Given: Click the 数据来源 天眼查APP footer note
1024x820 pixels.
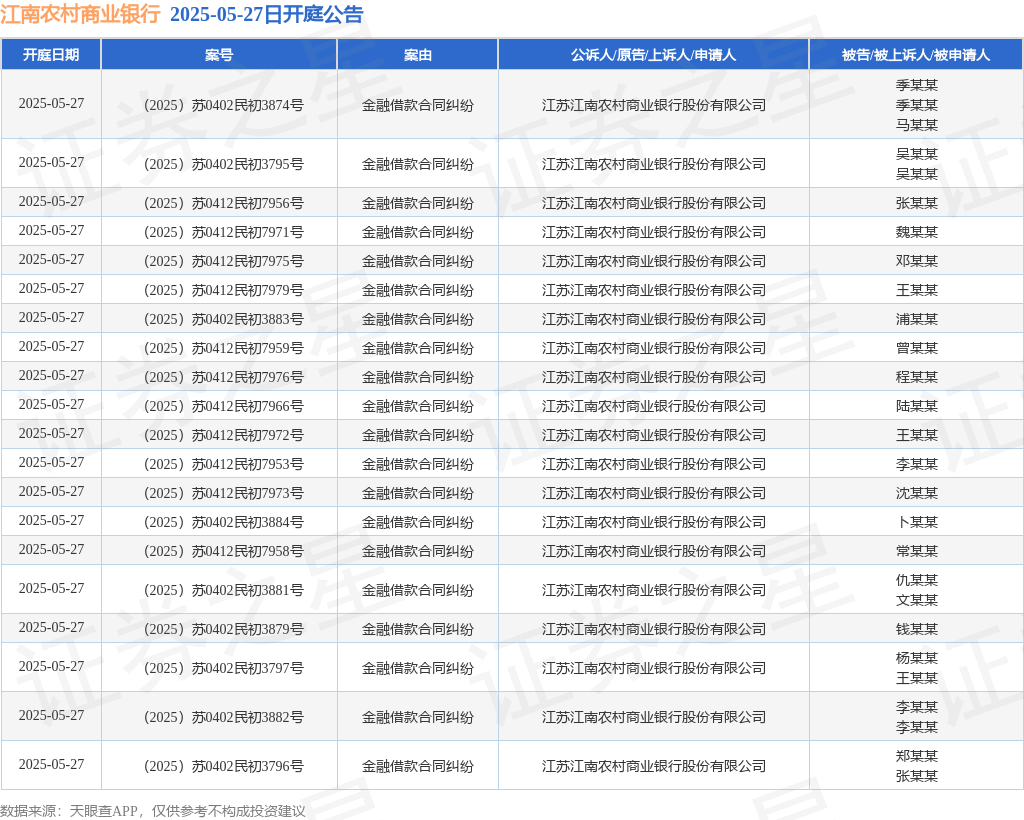Looking at the screenshot, I should (153, 811).
